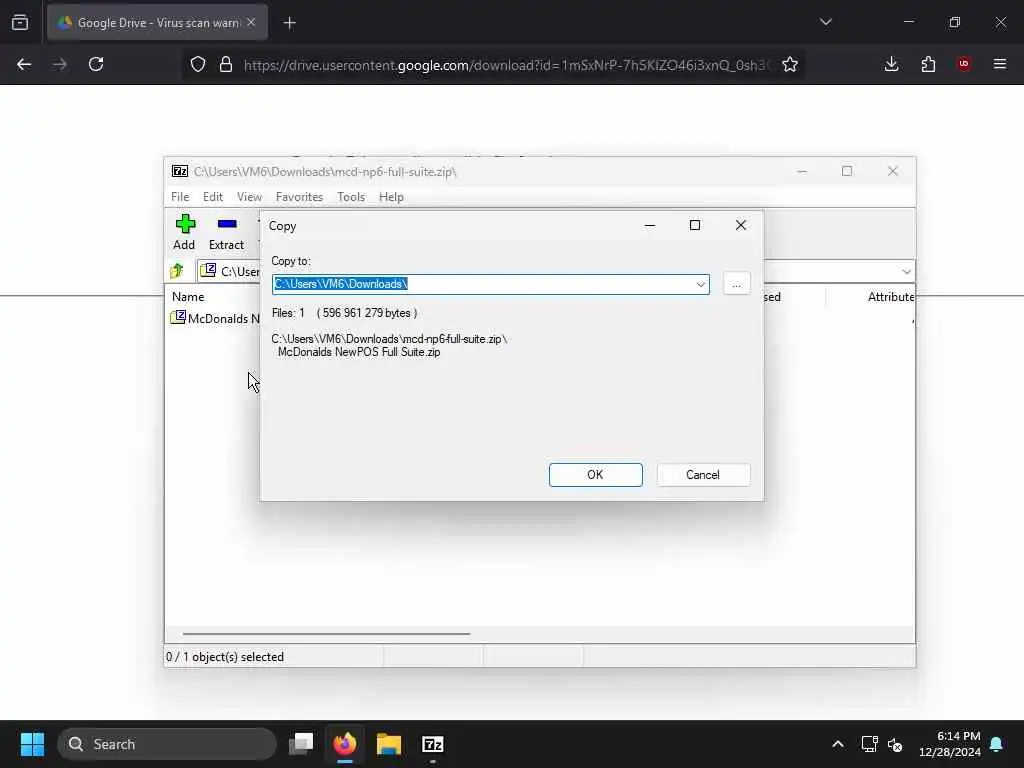Click the site security padlock icon
Screen dimensions: 1024x768
[226, 64]
